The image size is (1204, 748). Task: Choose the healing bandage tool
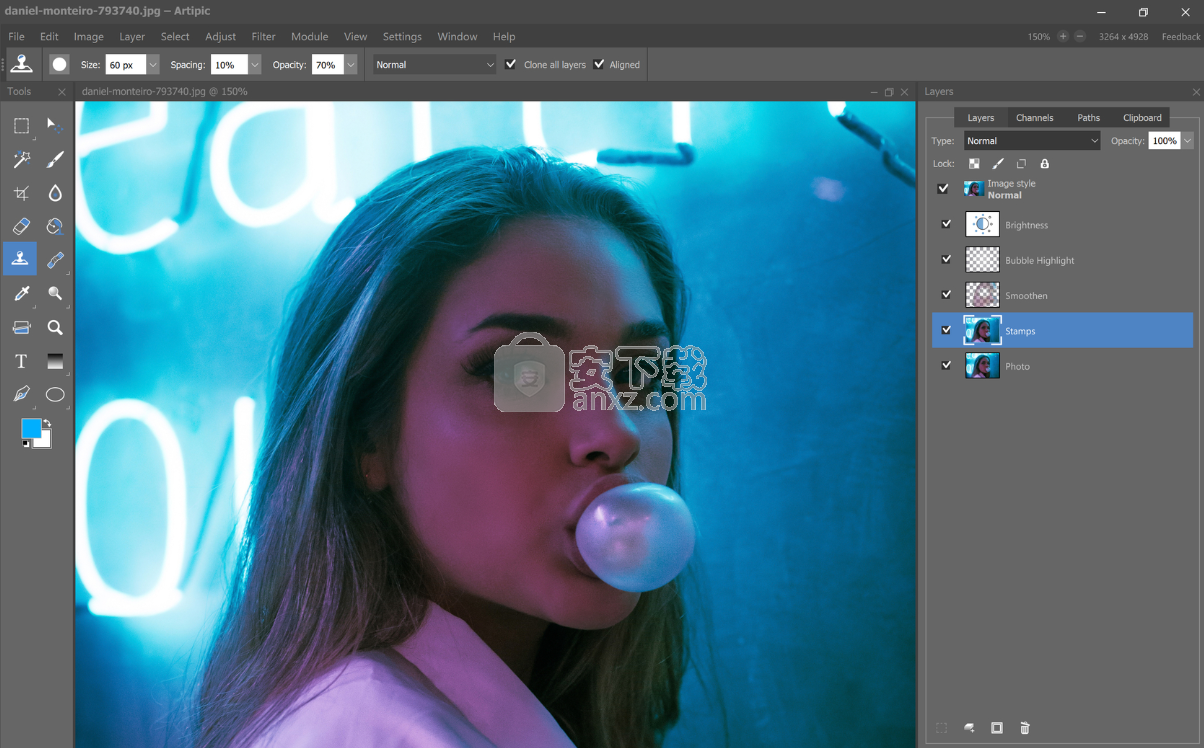point(55,260)
